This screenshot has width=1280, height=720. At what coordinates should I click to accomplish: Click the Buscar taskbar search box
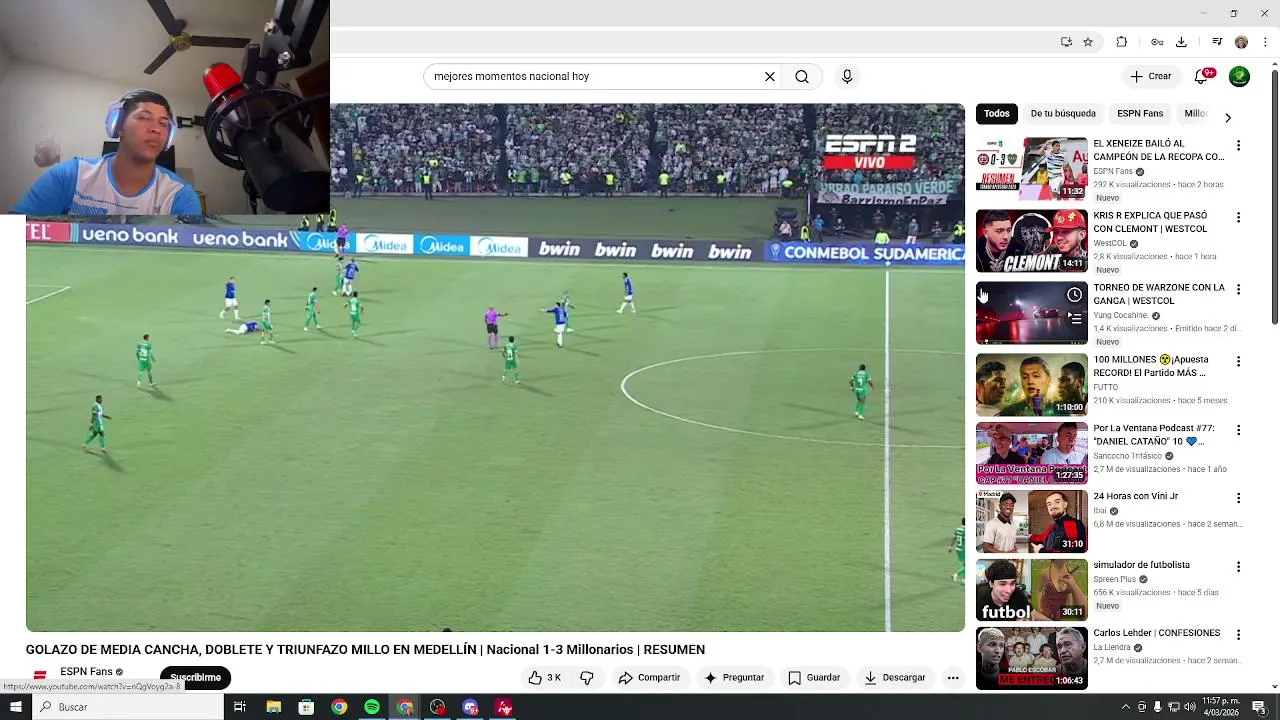point(127,707)
